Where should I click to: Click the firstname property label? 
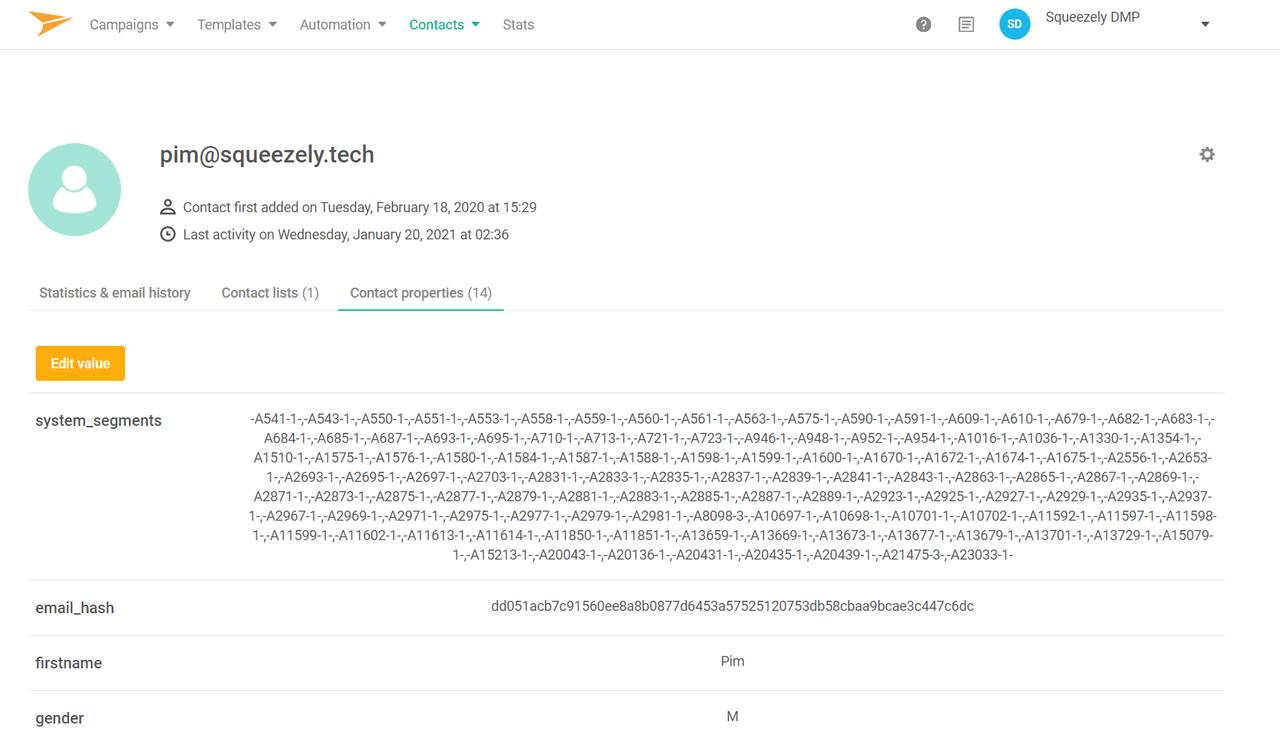(x=69, y=663)
